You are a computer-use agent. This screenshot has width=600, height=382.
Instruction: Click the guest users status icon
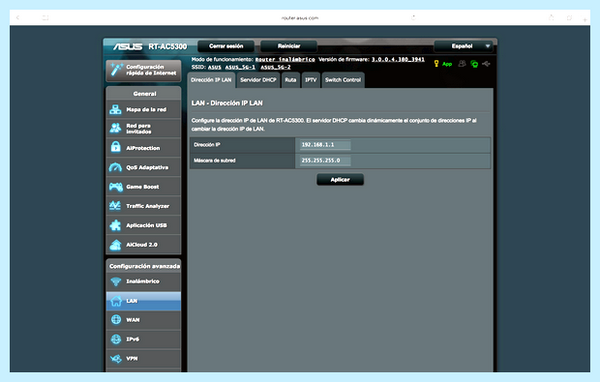[462, 64]
